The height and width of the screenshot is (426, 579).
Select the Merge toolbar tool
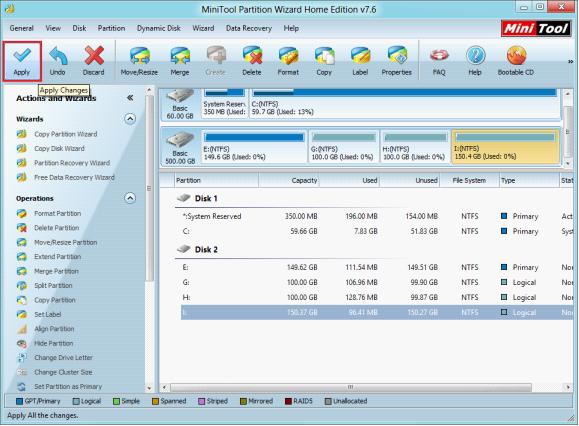pyautogui.click(x=180, y=61)
